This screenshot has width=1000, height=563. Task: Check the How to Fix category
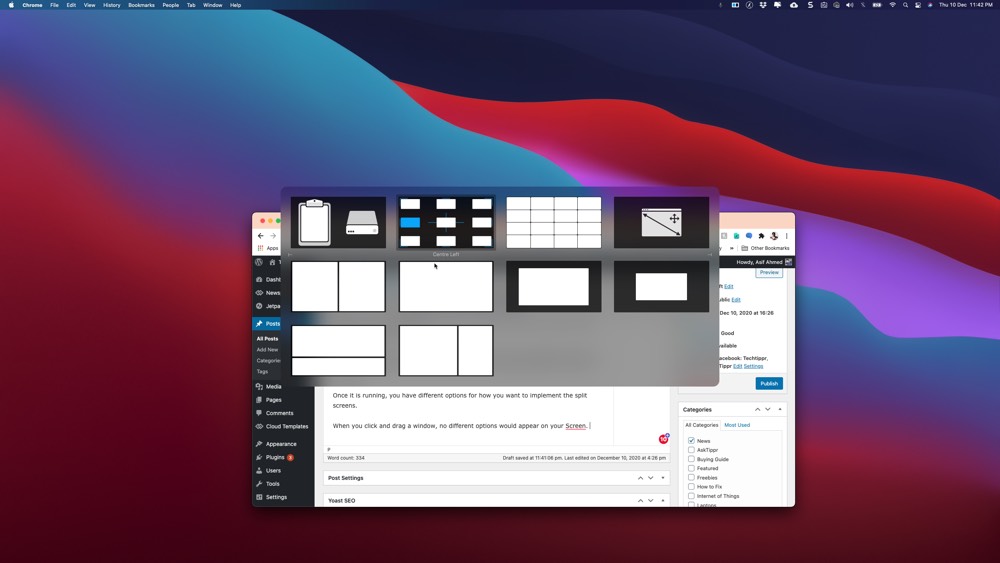pyautogui.click(x=691, y=486)
